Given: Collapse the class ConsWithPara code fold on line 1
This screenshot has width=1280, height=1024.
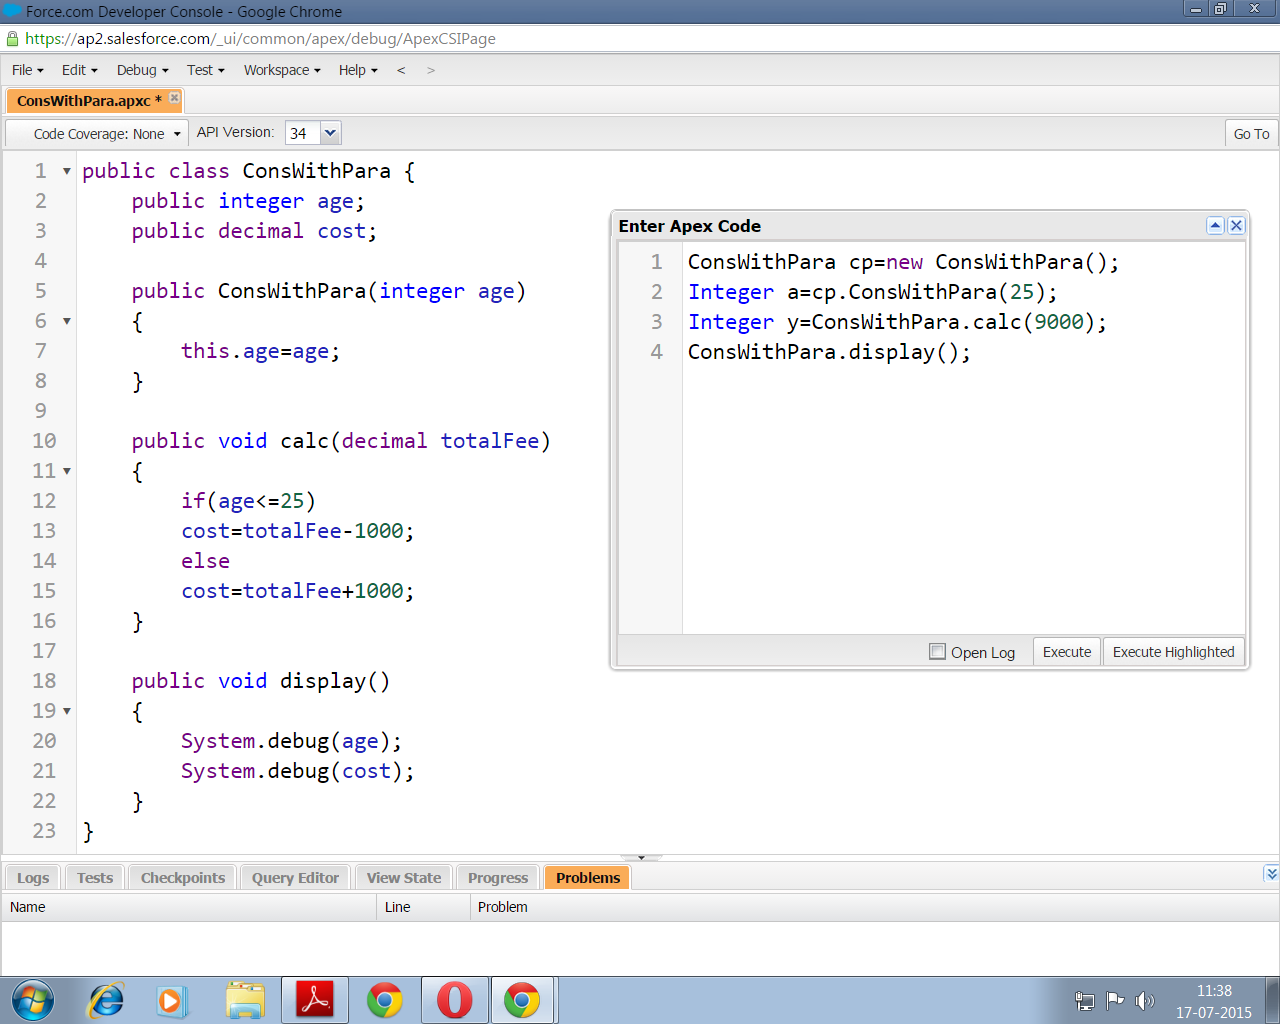Looking at the screenshot, I should click(67, 172).
